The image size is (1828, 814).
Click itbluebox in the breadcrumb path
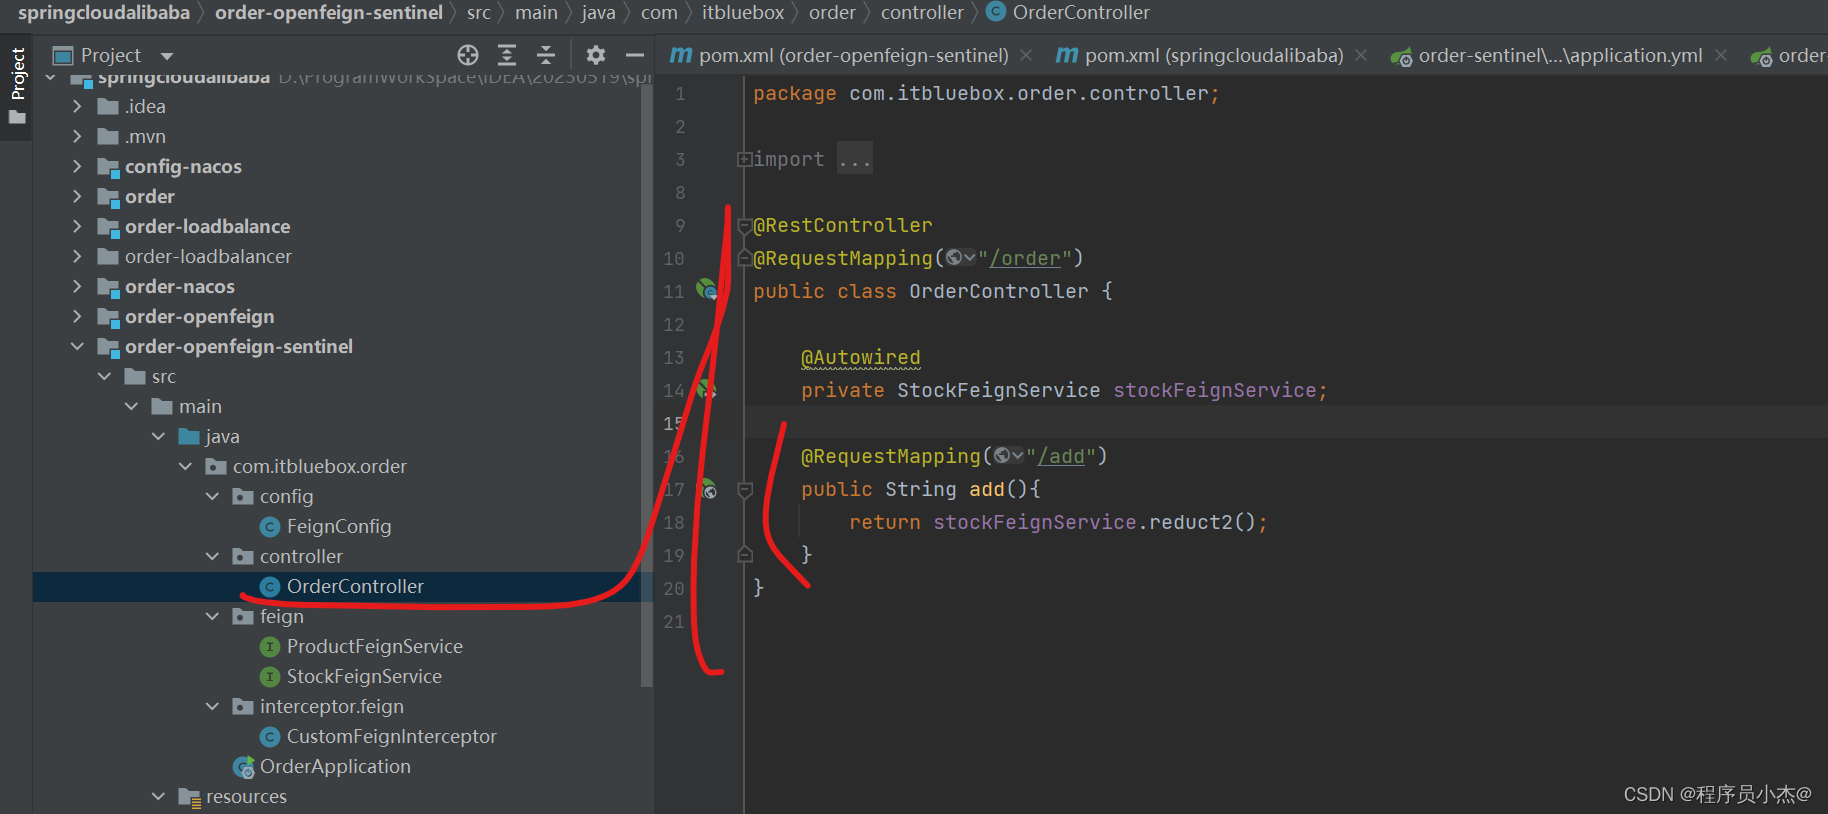coord(743,13)
